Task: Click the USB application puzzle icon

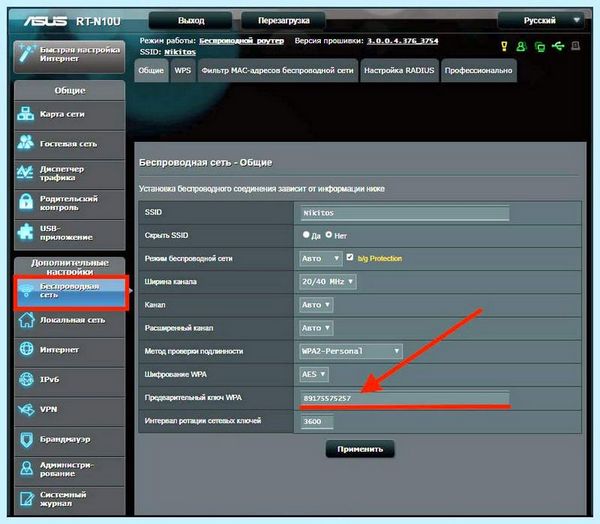Action: pos(26,232)
